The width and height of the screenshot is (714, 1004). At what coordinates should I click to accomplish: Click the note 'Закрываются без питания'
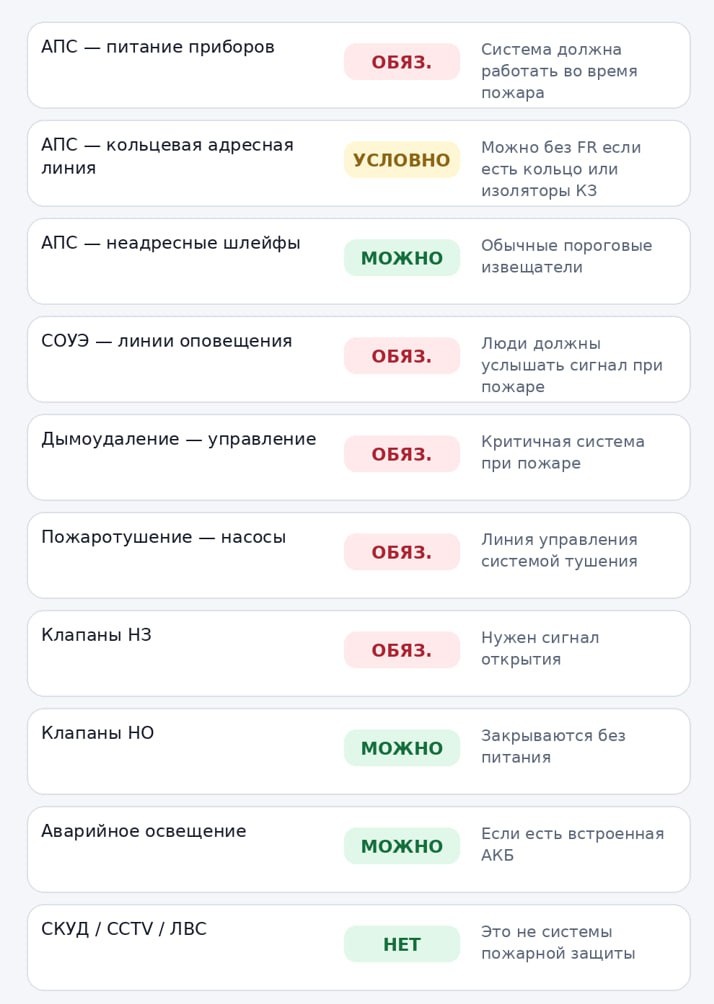(x=553, y=746)
